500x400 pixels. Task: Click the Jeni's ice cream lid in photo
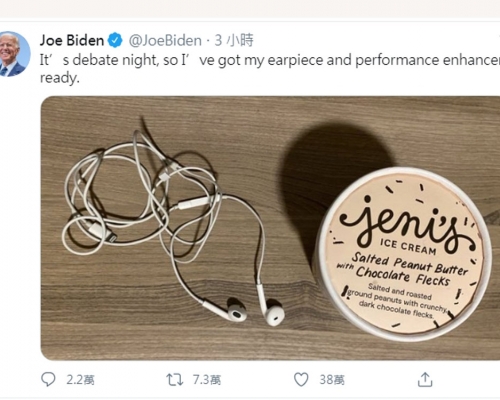tap(404, 253)
